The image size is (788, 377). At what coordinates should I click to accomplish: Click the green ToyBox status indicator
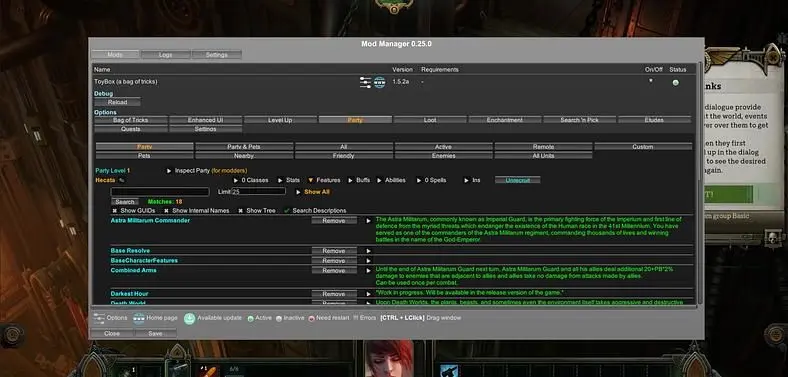pos(675,82)
